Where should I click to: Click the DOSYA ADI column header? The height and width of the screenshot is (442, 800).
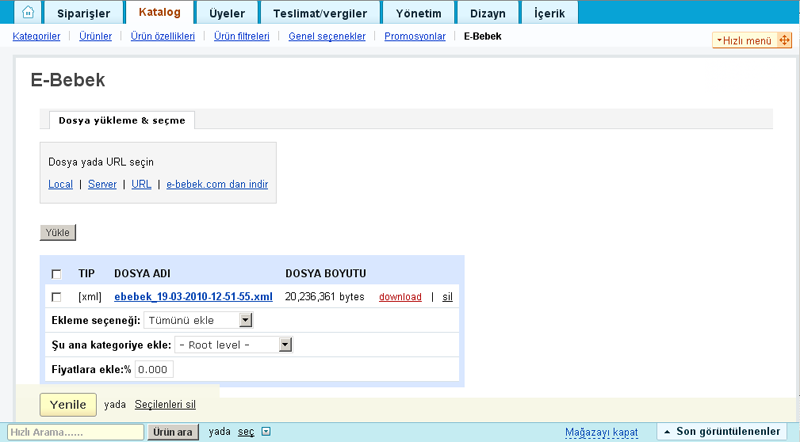point(142,274)
